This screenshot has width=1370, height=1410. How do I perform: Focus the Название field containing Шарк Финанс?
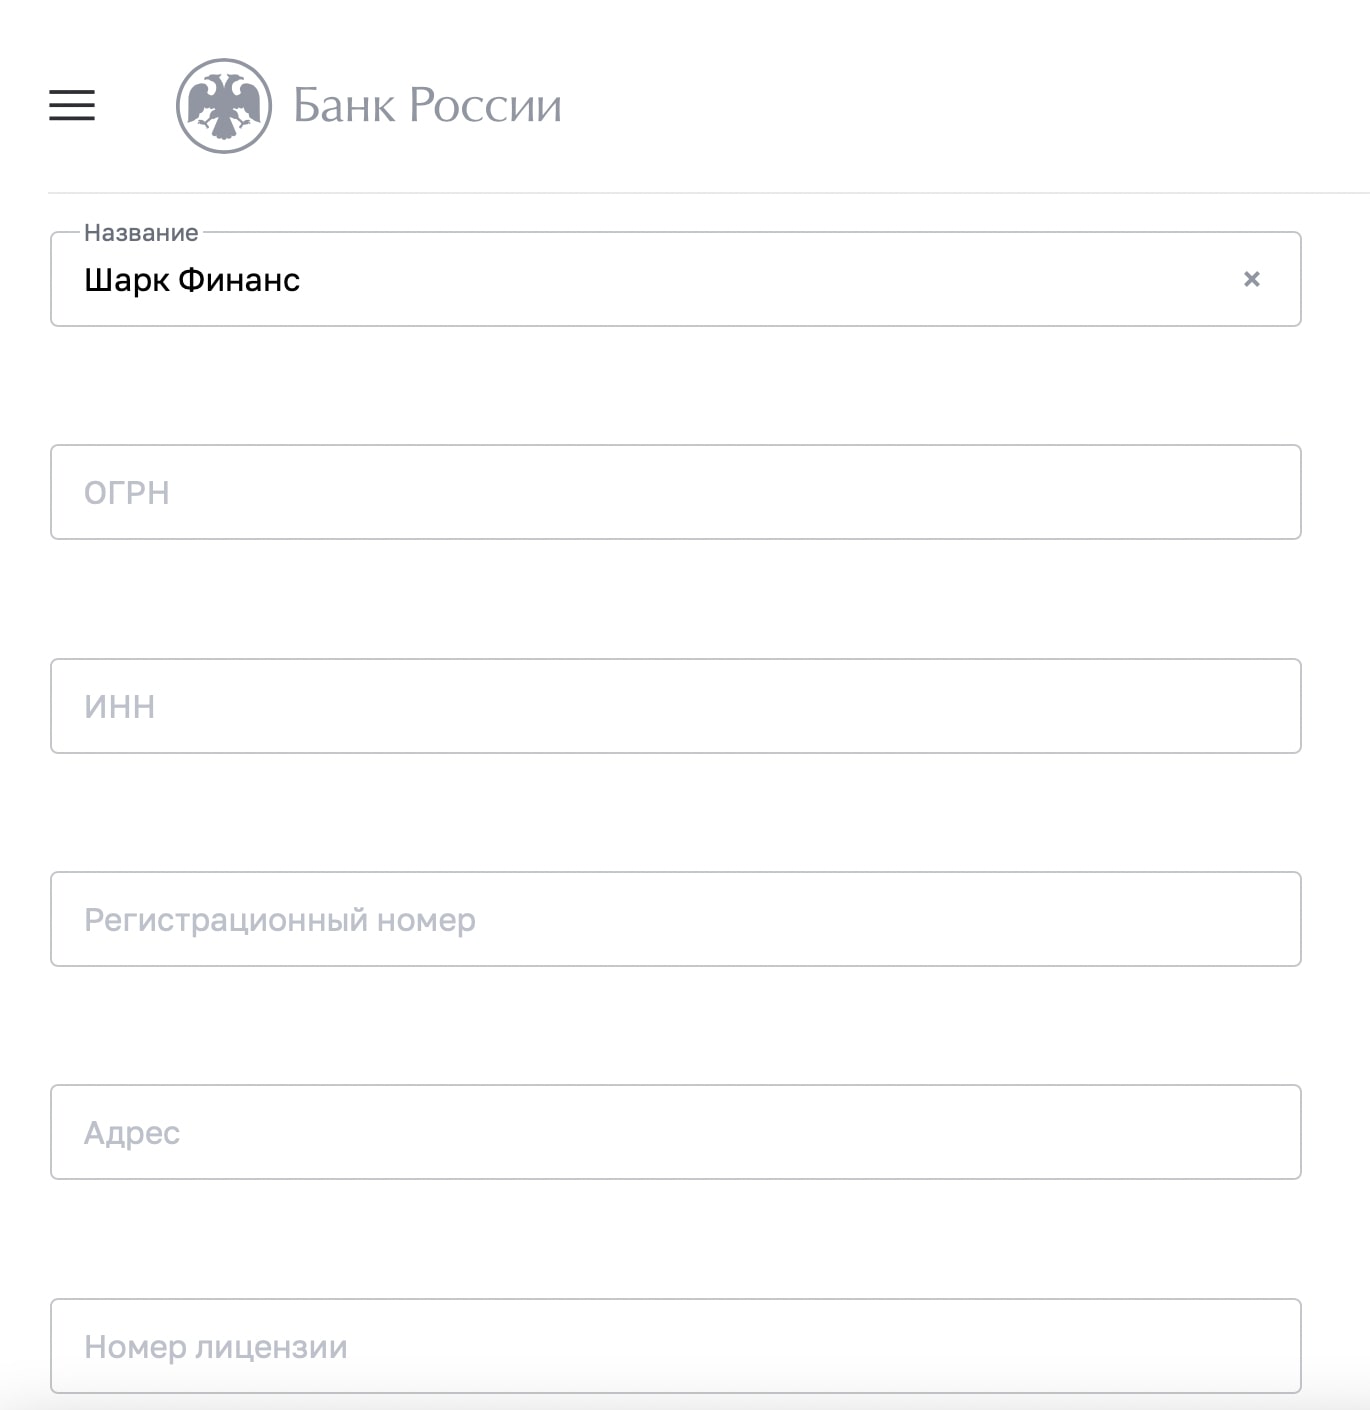tap(676, 279)
